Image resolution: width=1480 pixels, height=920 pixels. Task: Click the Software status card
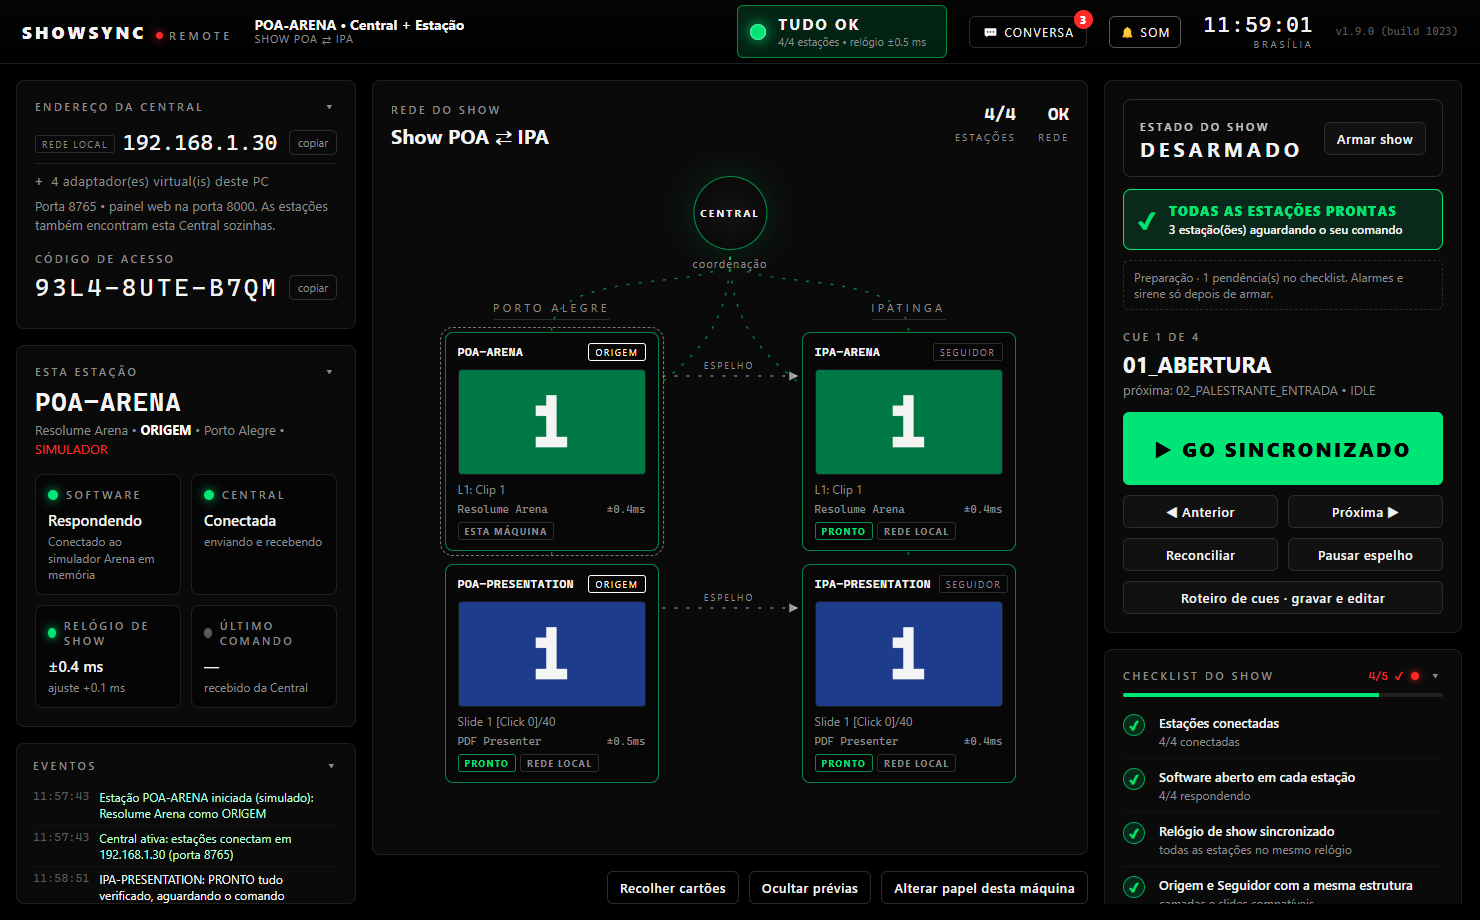108,534
